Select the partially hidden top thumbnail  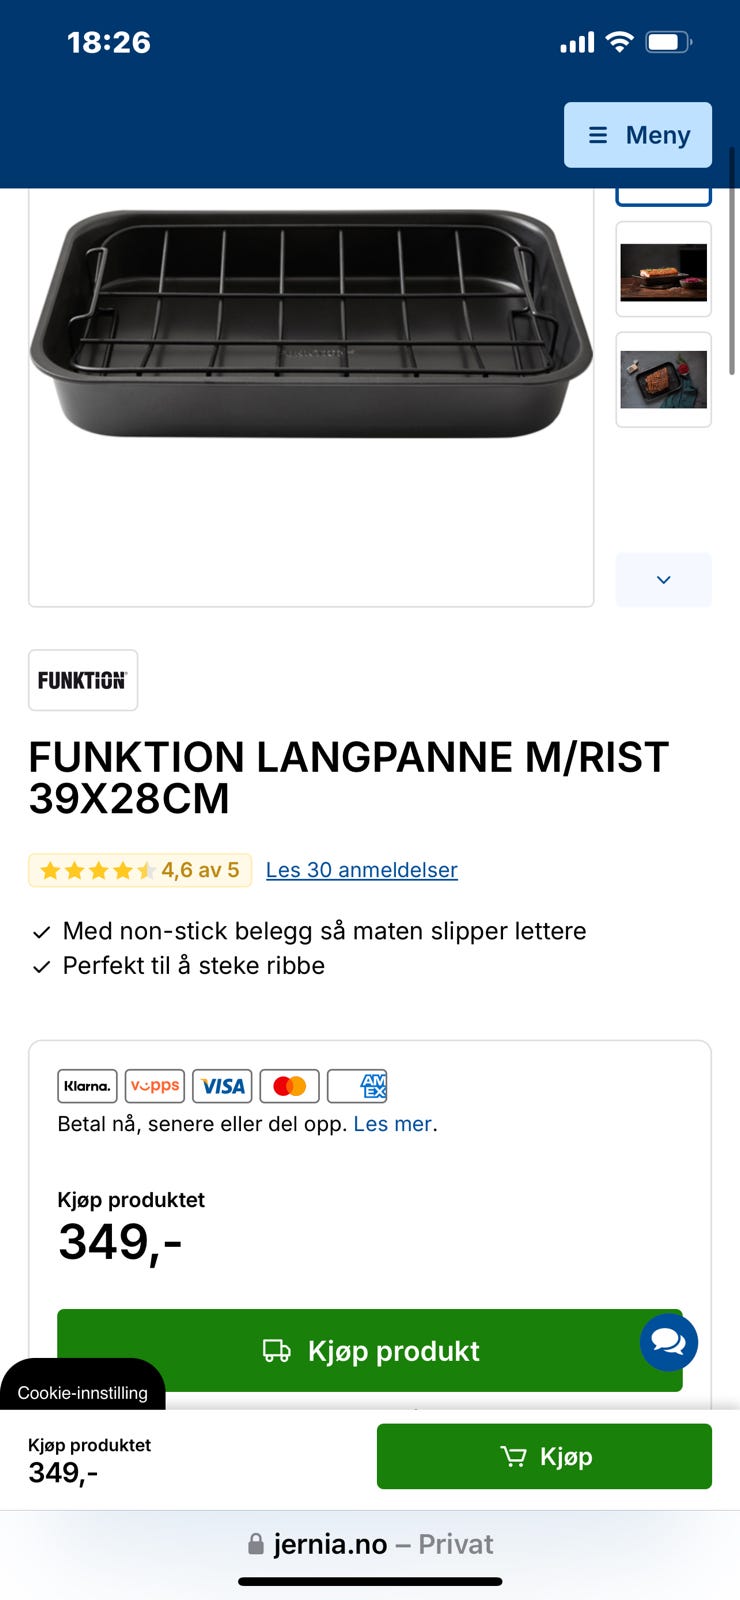click(663, 196)
